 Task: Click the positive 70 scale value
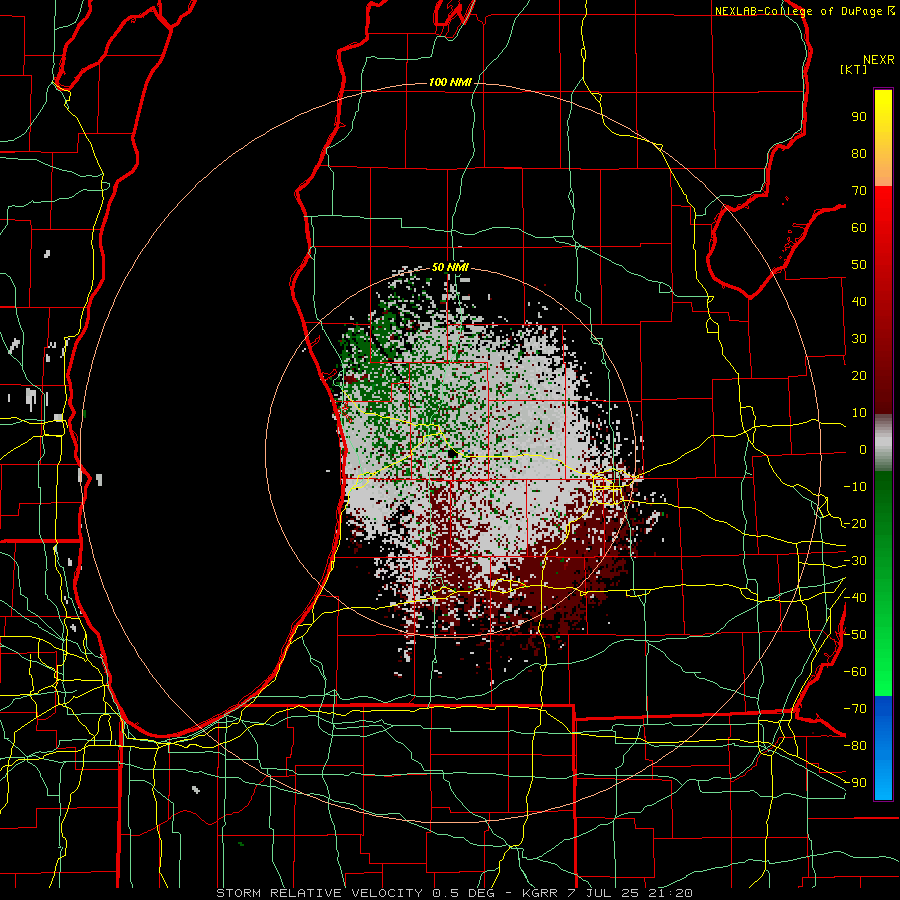tap(859, 191)
